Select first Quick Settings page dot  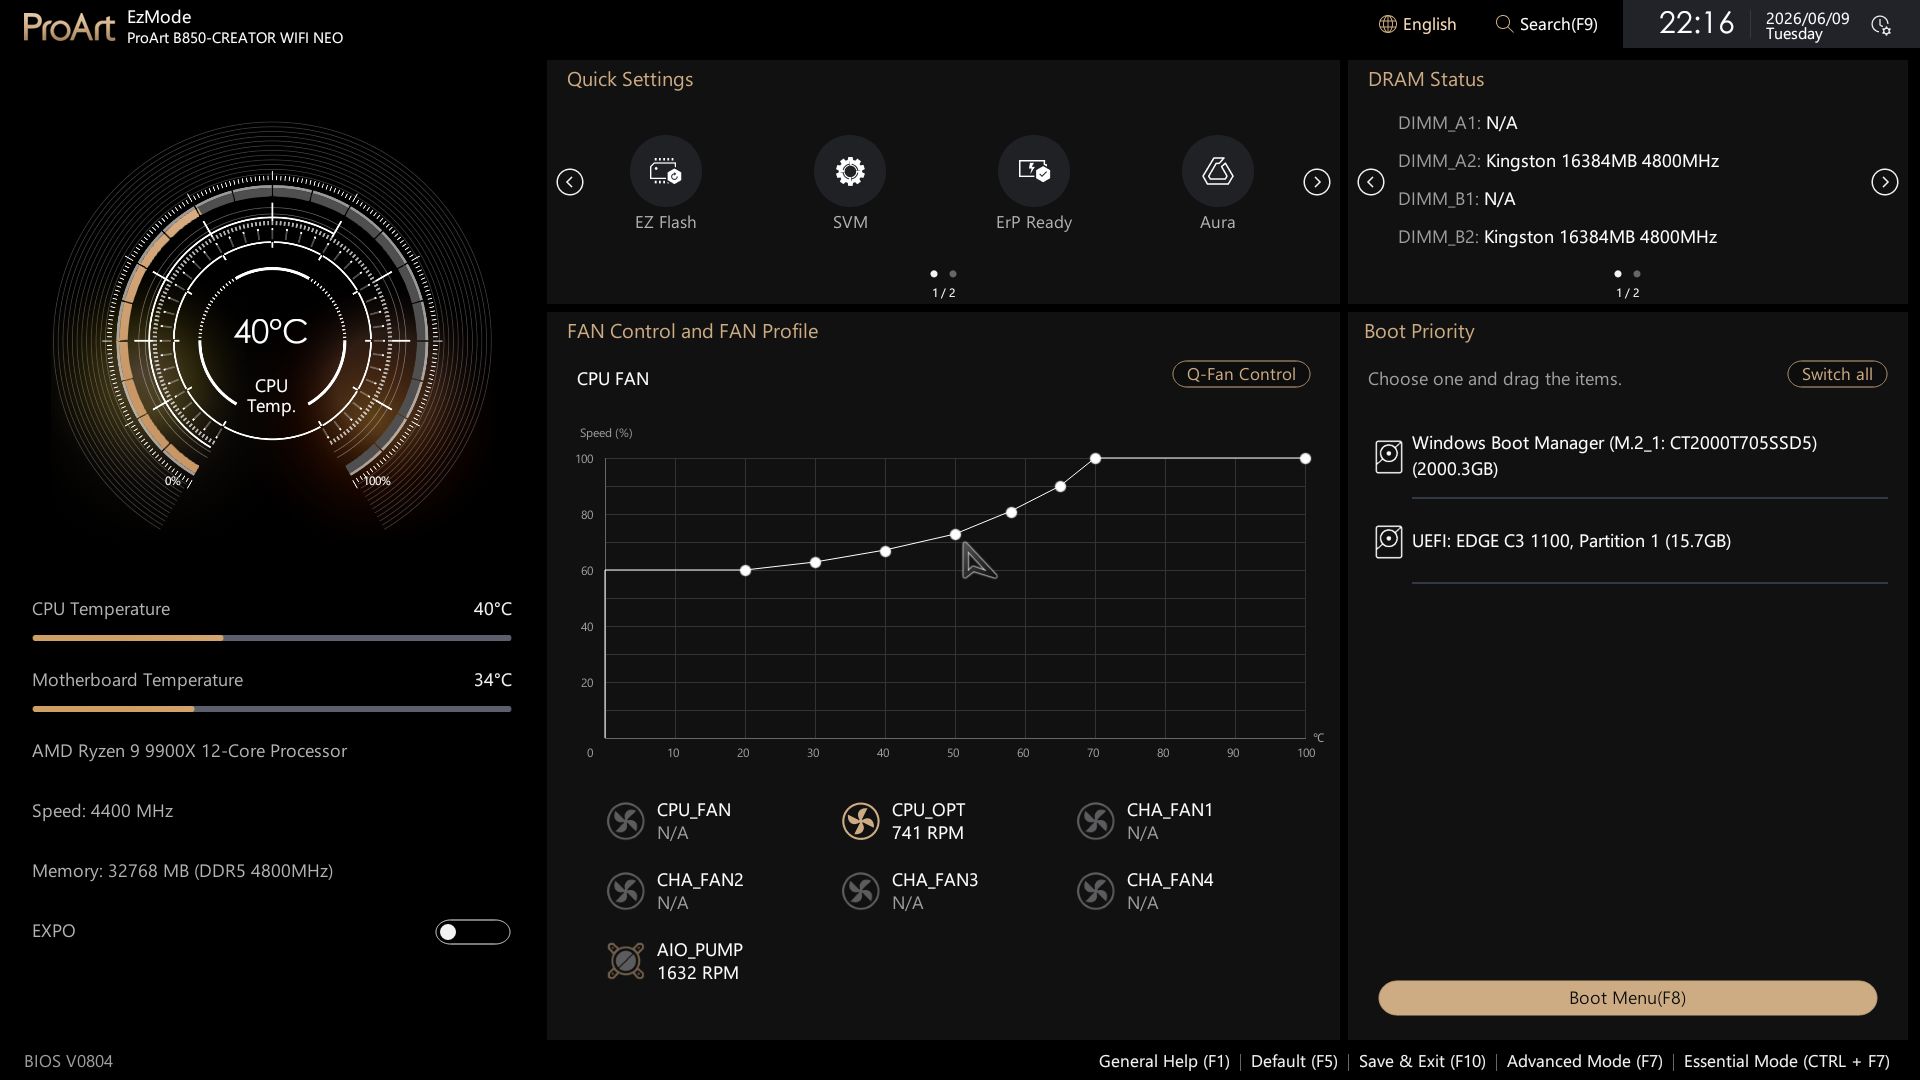[934, 274]
